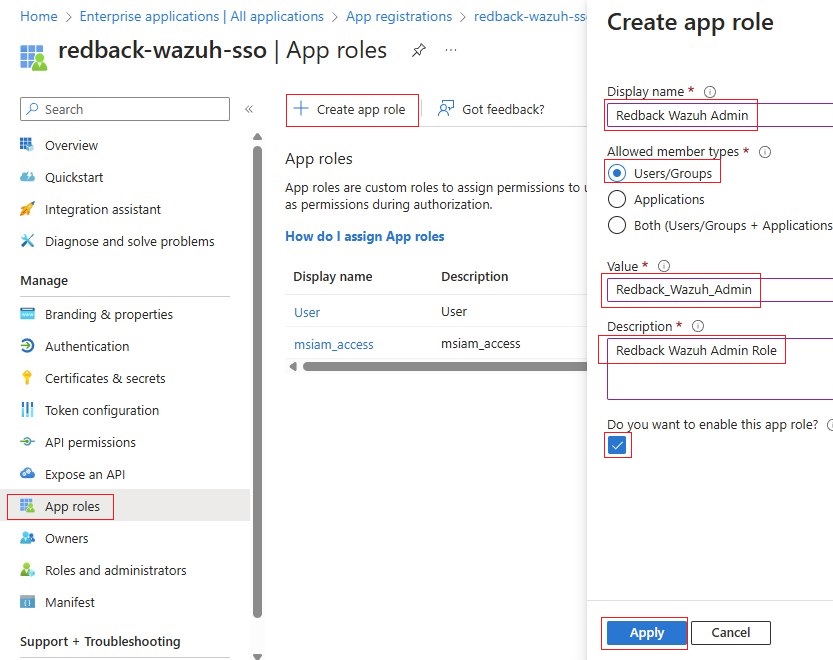Click the Value input field
Image resolution: width=833 pixels, height=660 pixels.
pyautogui.click(x=720, y=290)
